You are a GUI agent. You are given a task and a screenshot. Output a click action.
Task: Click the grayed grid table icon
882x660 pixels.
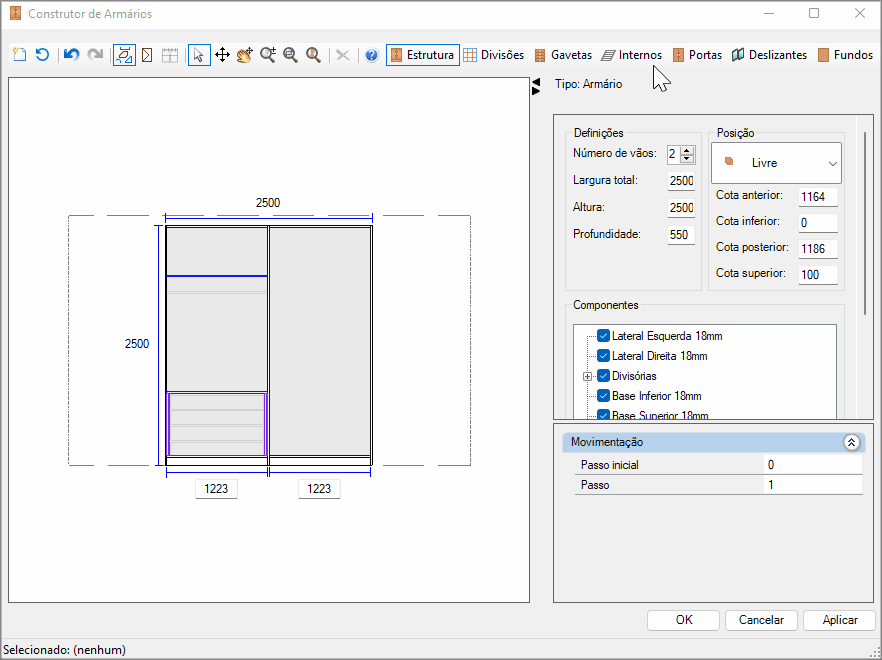point(170,55)
